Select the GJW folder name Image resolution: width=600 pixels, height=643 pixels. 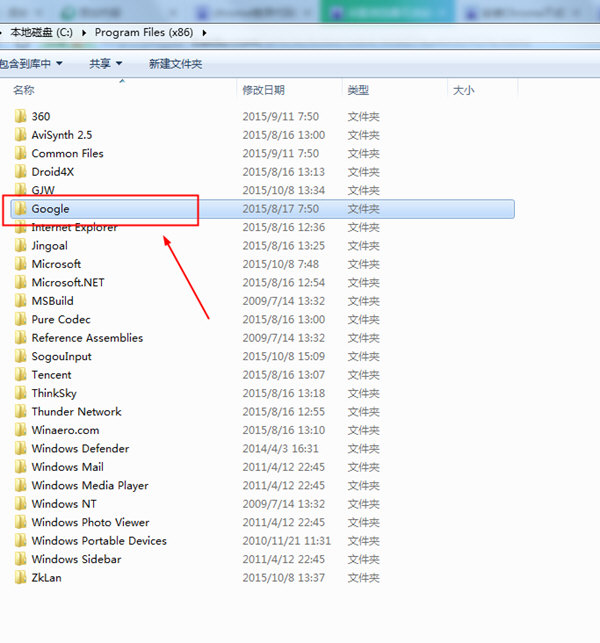tap(43, 190)
